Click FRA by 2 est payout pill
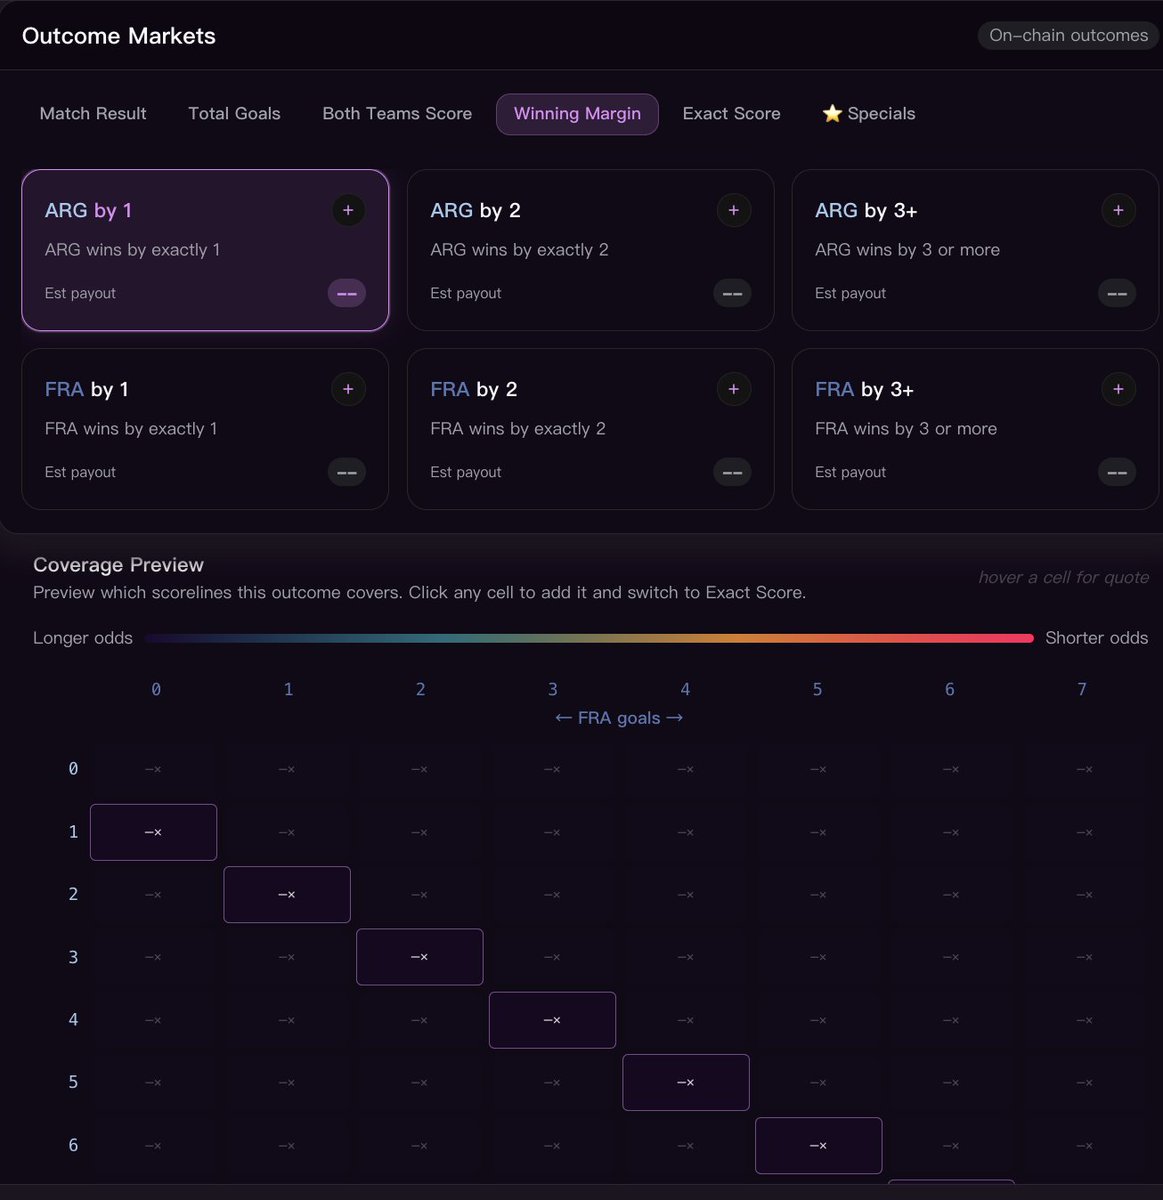The width and height of the screenshot is (1163, 1200). click(x=732, y=472)
